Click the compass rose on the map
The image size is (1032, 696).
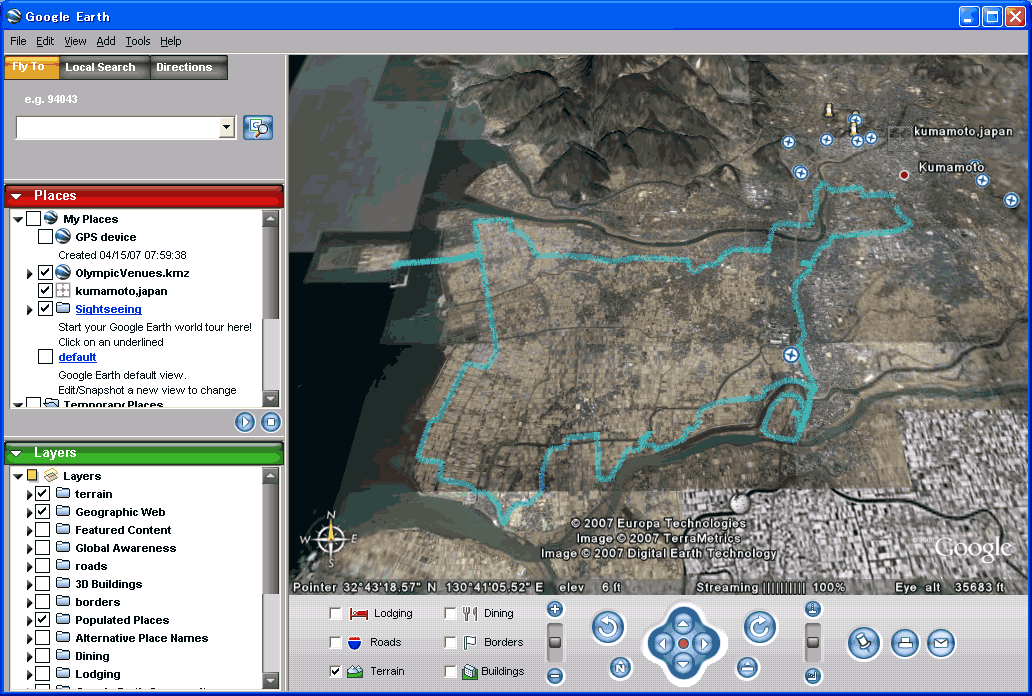[x=330, y=539]
